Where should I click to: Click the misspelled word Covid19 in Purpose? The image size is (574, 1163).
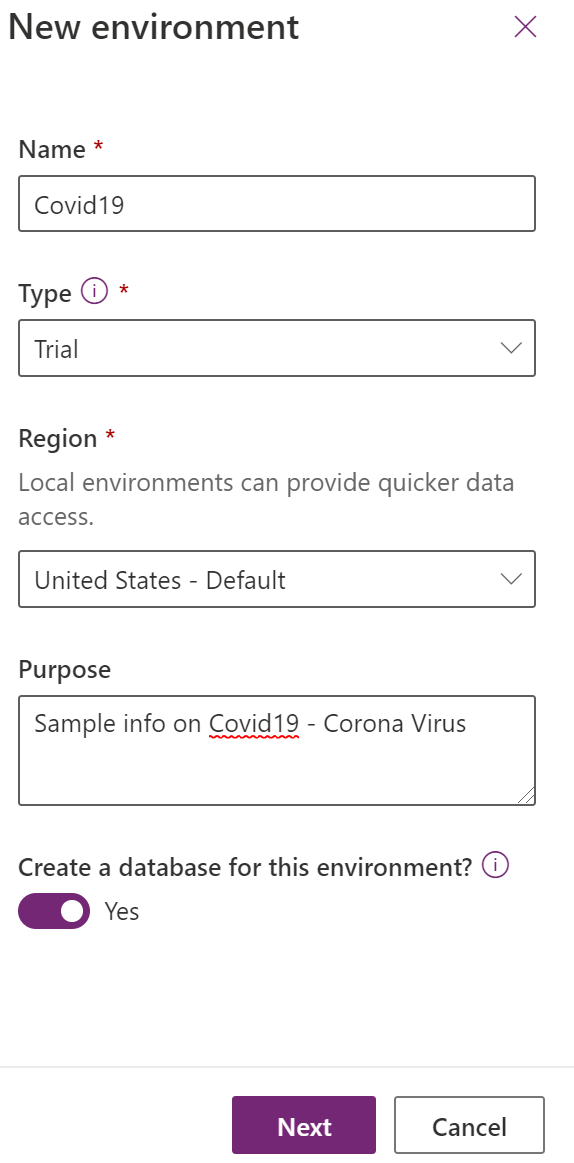[254, 723]
